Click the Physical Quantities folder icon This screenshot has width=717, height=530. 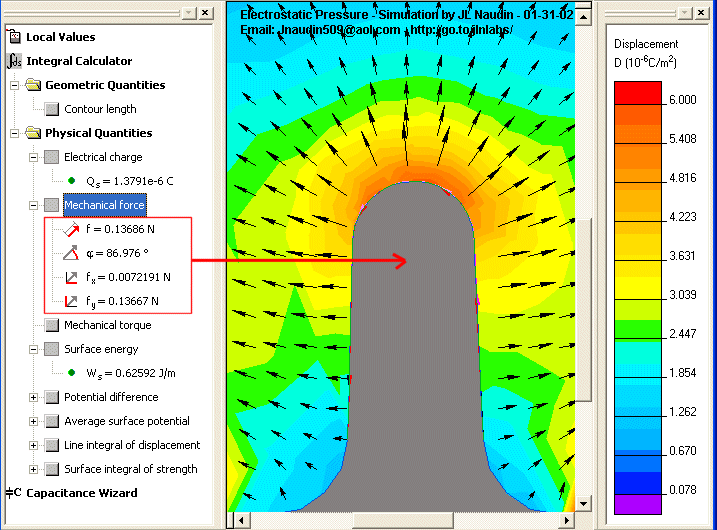(33, 133)
